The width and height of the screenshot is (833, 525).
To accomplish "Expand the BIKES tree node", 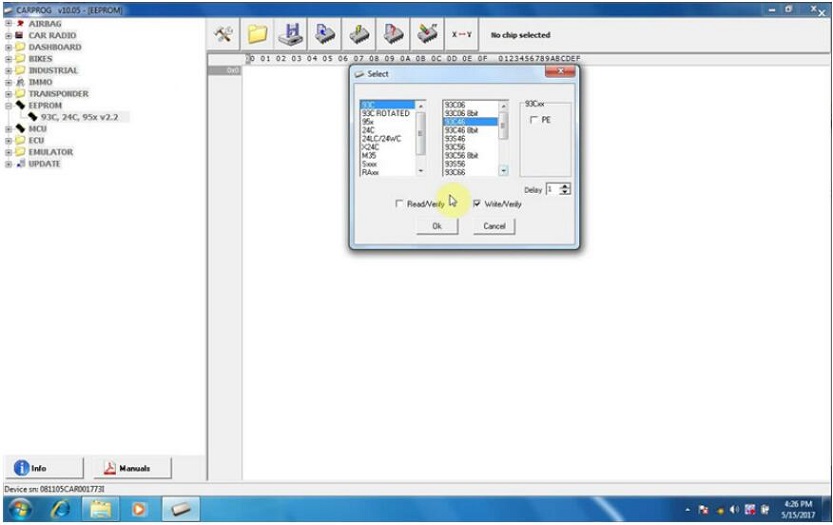I will (x=8, y=59).
